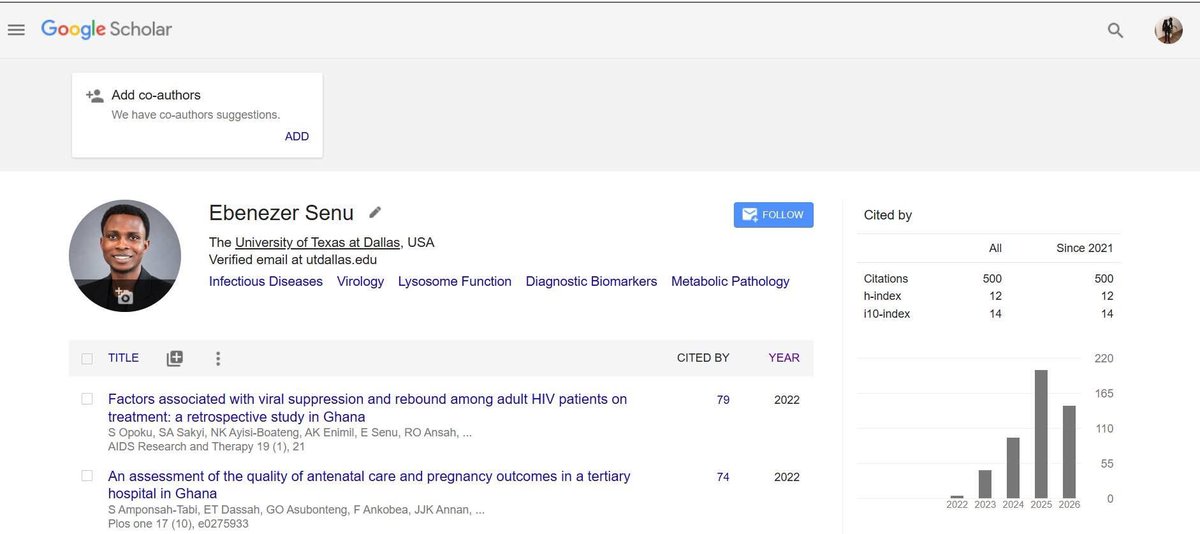Open the antenatal care quality article
This screenshot has width=1200, height=534.
click(x=369, y=485)
